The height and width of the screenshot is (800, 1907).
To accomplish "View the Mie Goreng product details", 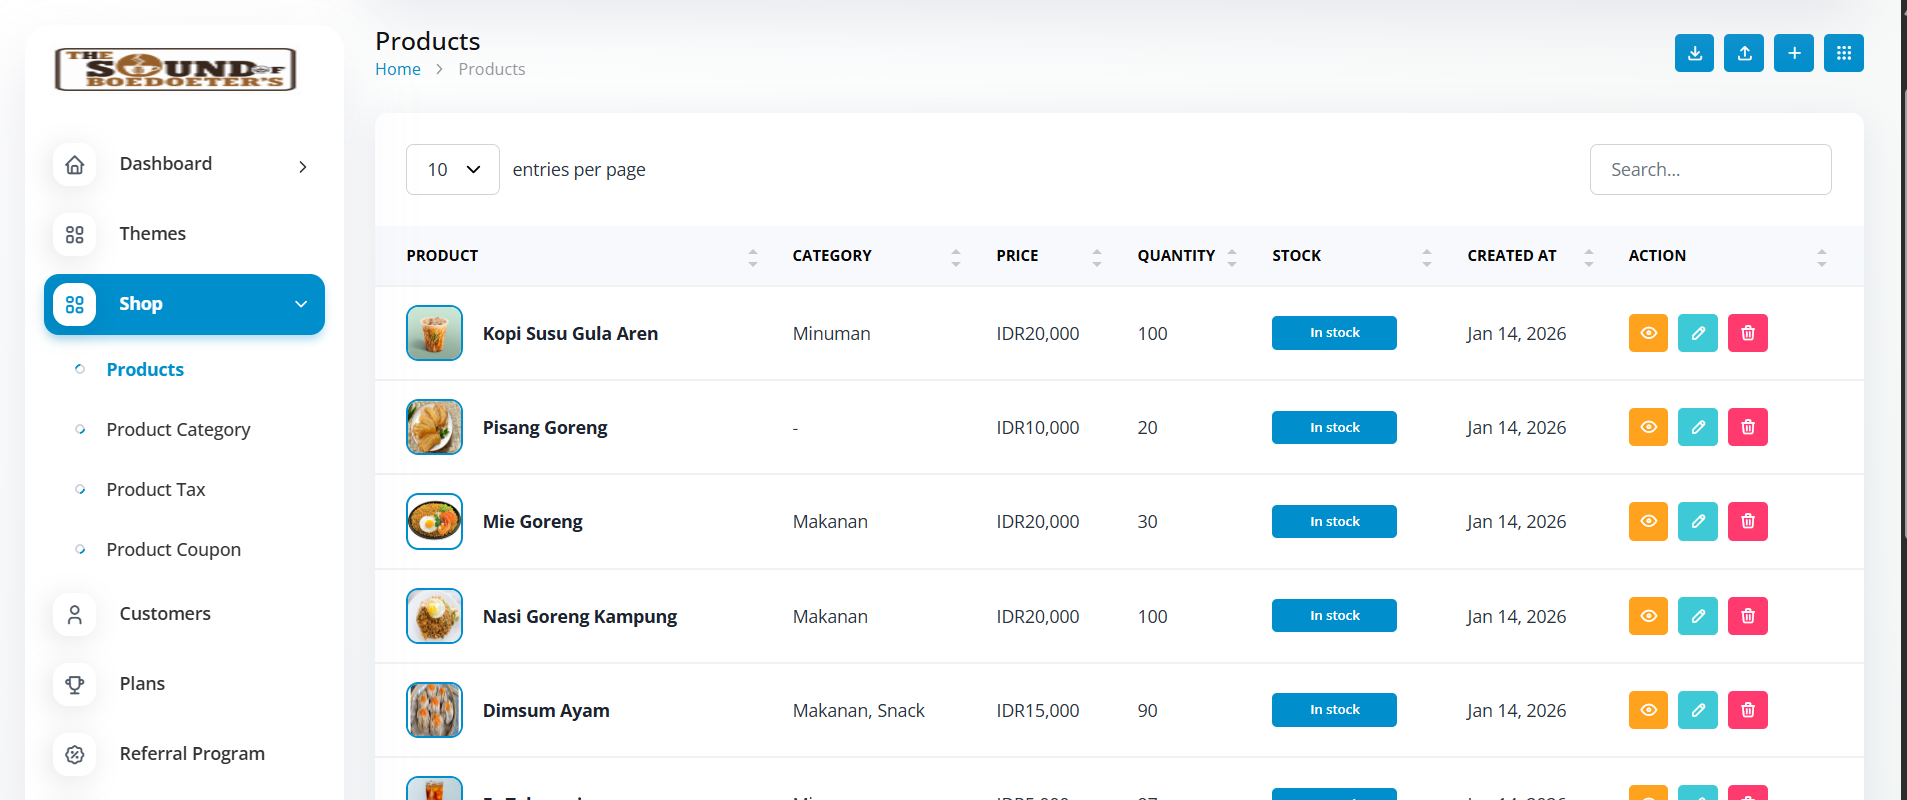I will [1648, 521].
